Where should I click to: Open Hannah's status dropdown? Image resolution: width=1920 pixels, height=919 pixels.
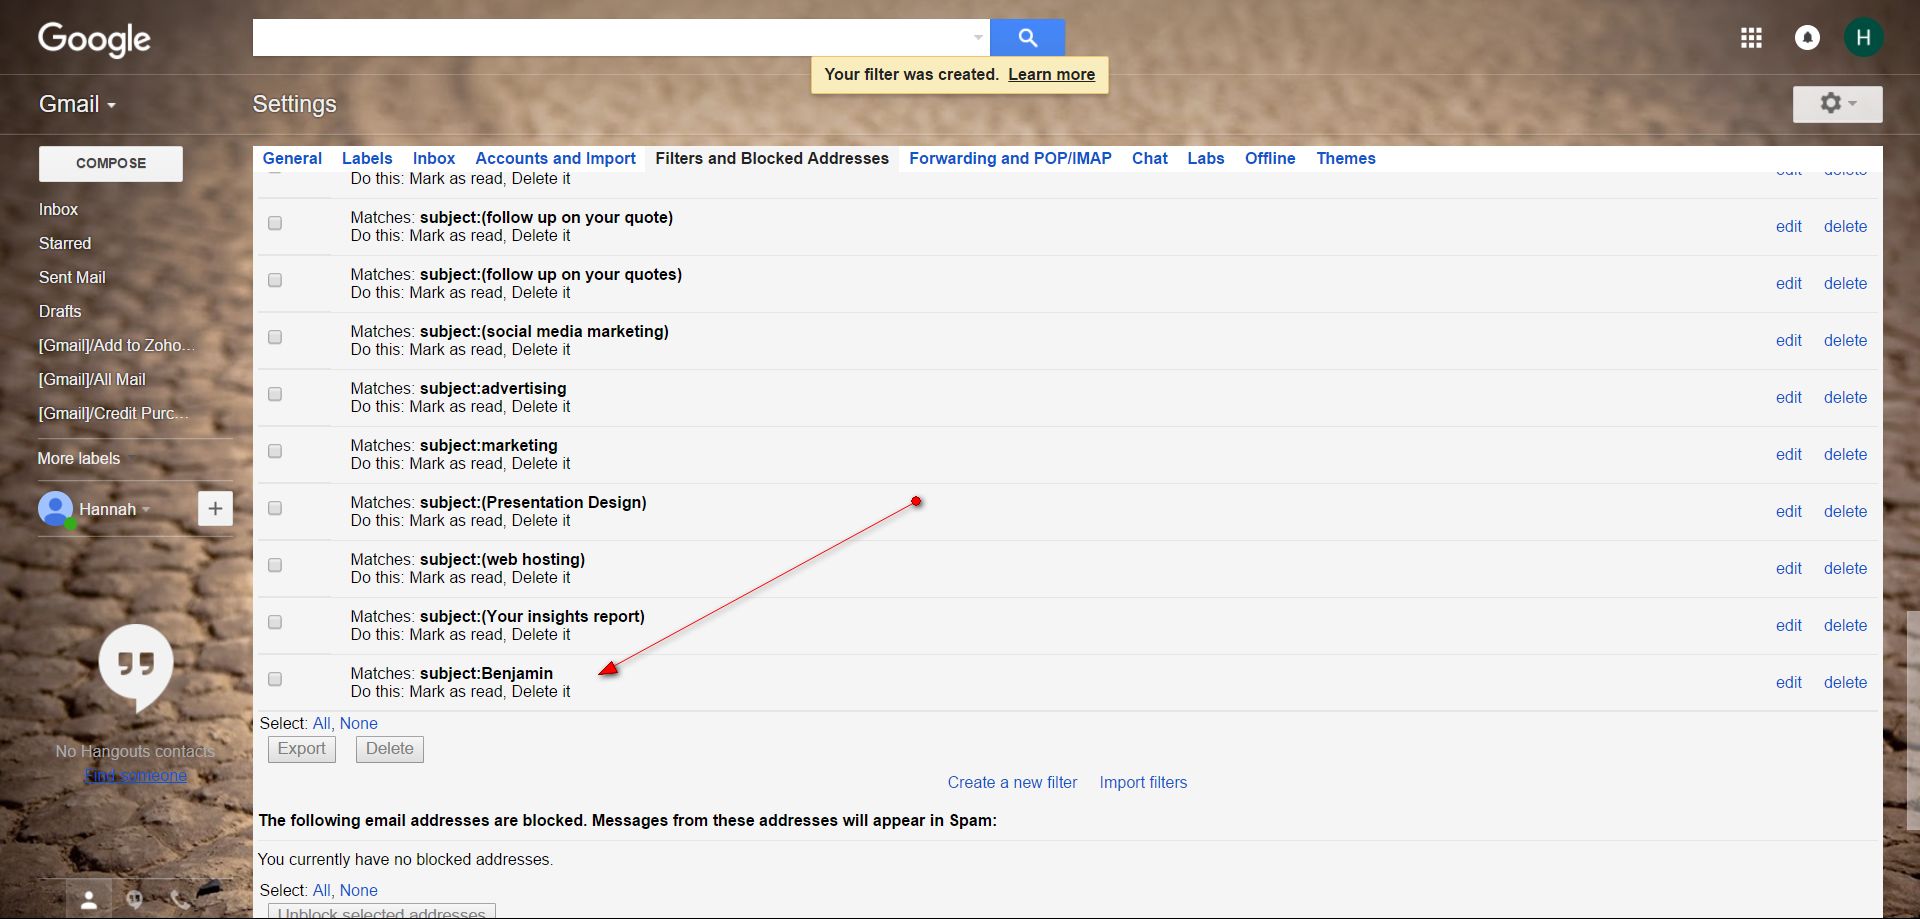pyautogui.click(x=146, y=509)
